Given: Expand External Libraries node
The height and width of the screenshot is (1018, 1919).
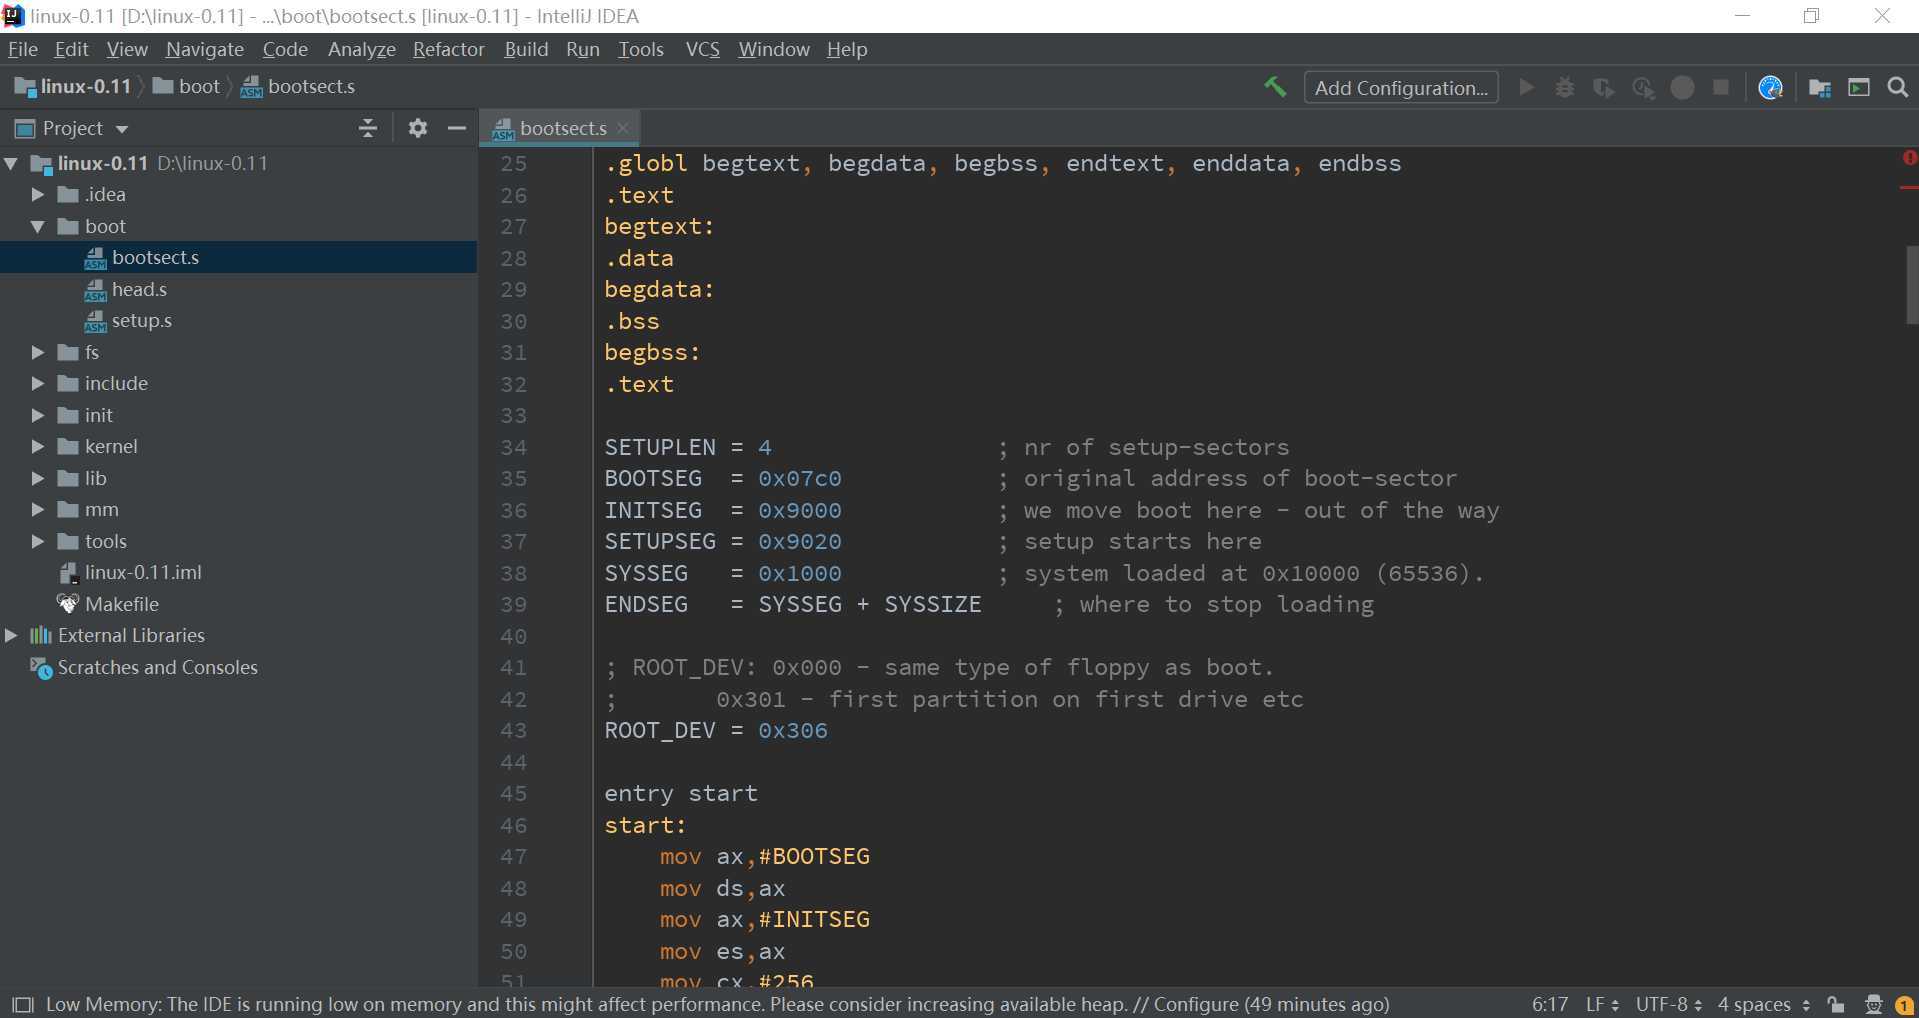Looking at the screenshot, I should pos(11,635).
